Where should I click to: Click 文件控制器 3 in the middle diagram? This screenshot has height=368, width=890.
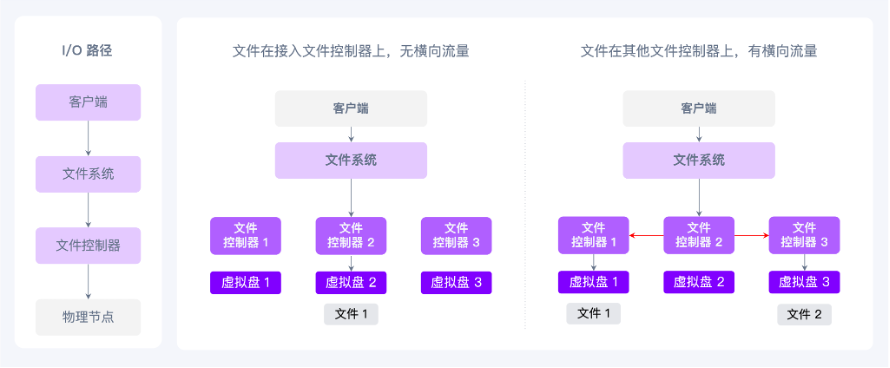tap(456, 235)
